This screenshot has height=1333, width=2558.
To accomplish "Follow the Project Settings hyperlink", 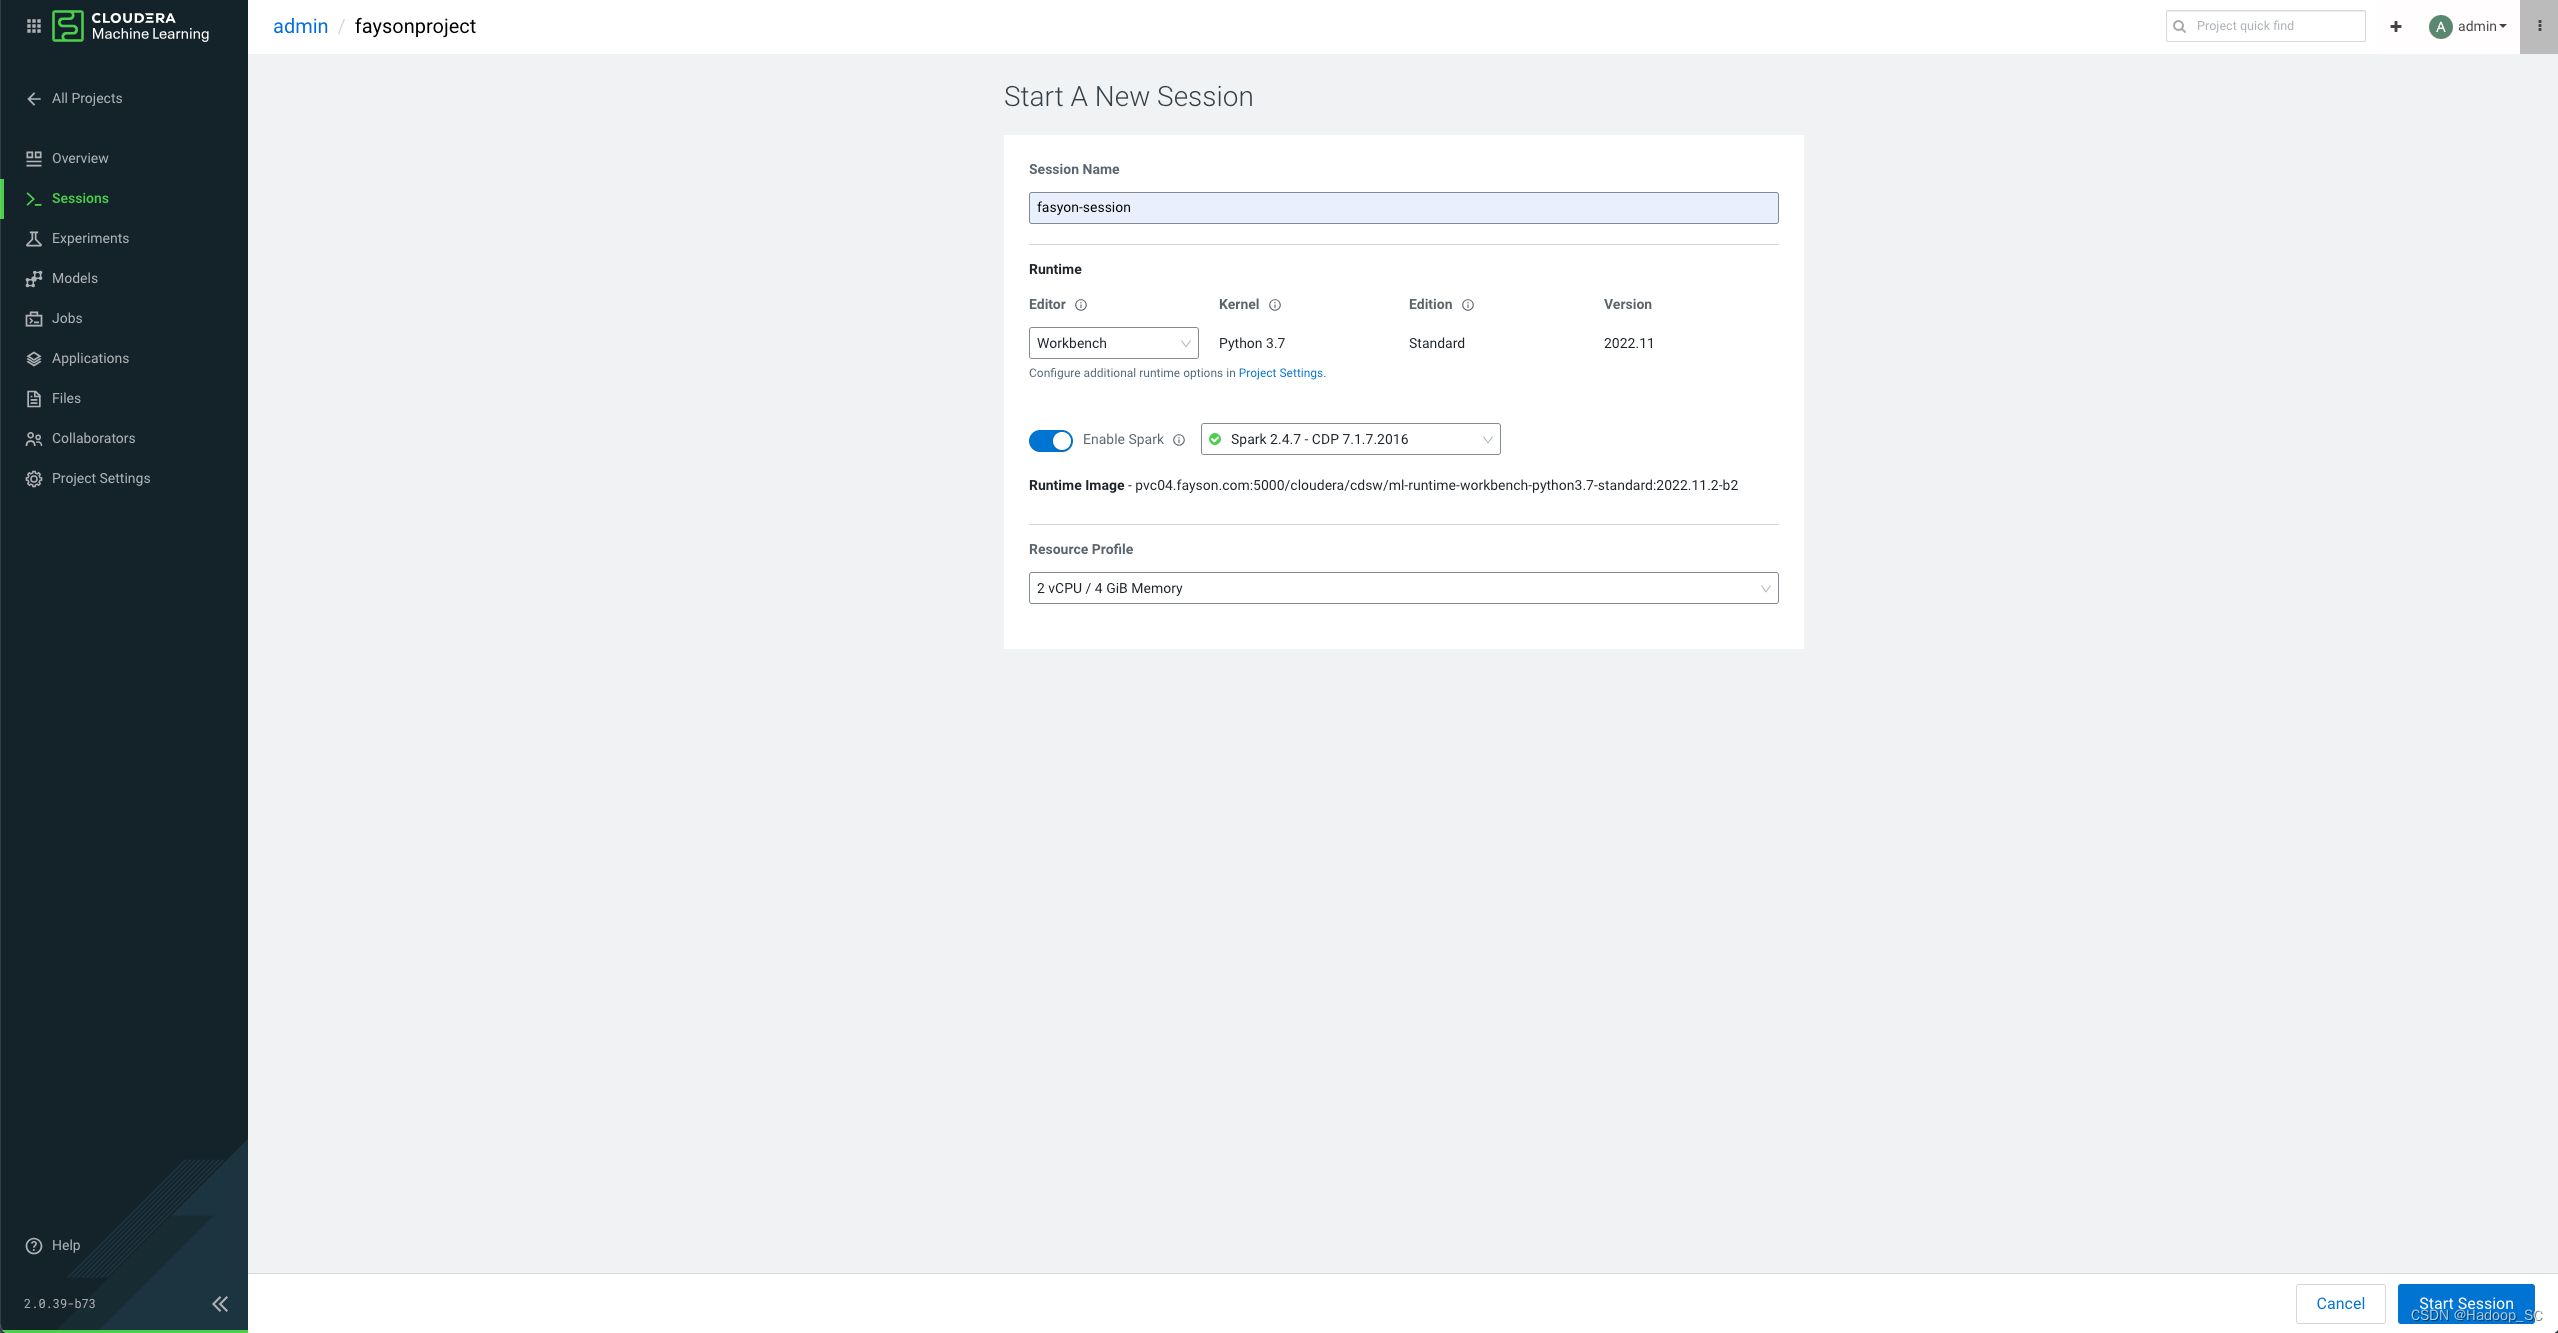I will pos(1280,373).
